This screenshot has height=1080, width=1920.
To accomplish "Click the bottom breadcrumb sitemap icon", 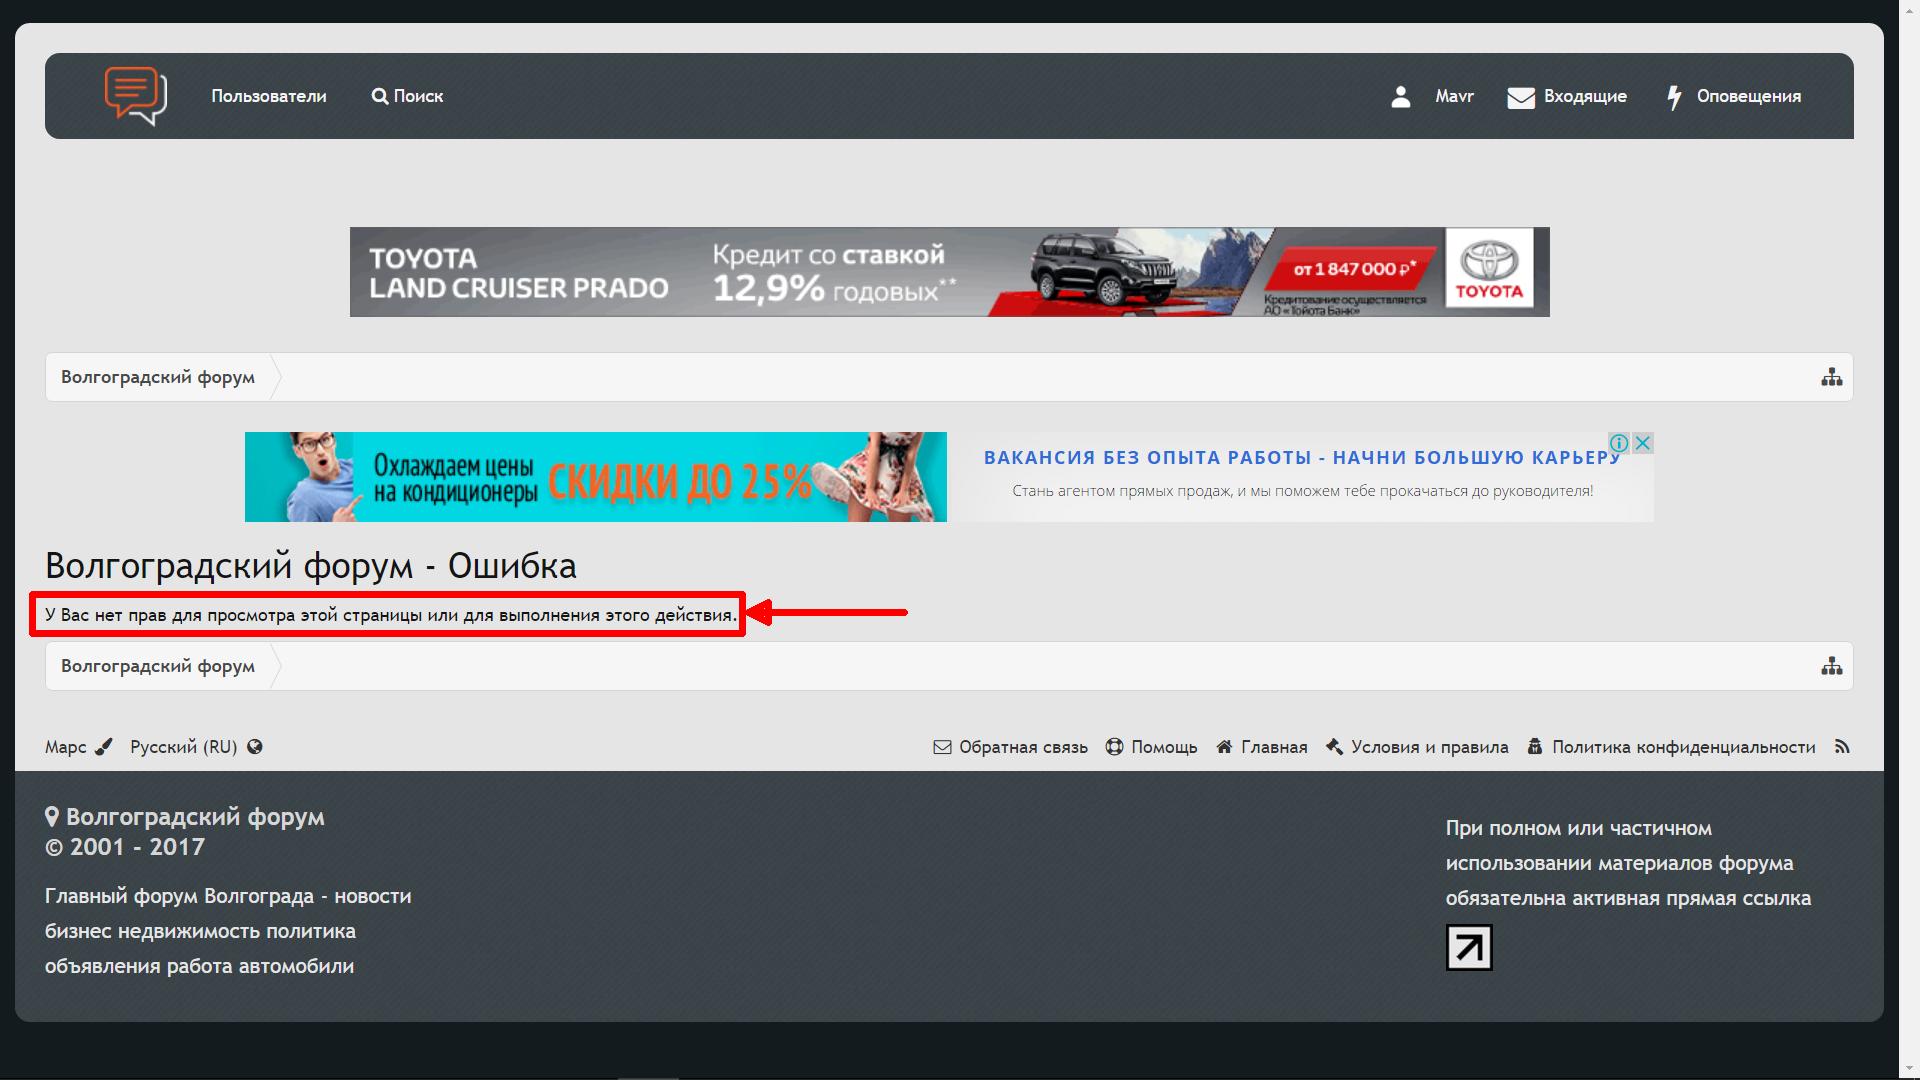I will [1831, 666].
